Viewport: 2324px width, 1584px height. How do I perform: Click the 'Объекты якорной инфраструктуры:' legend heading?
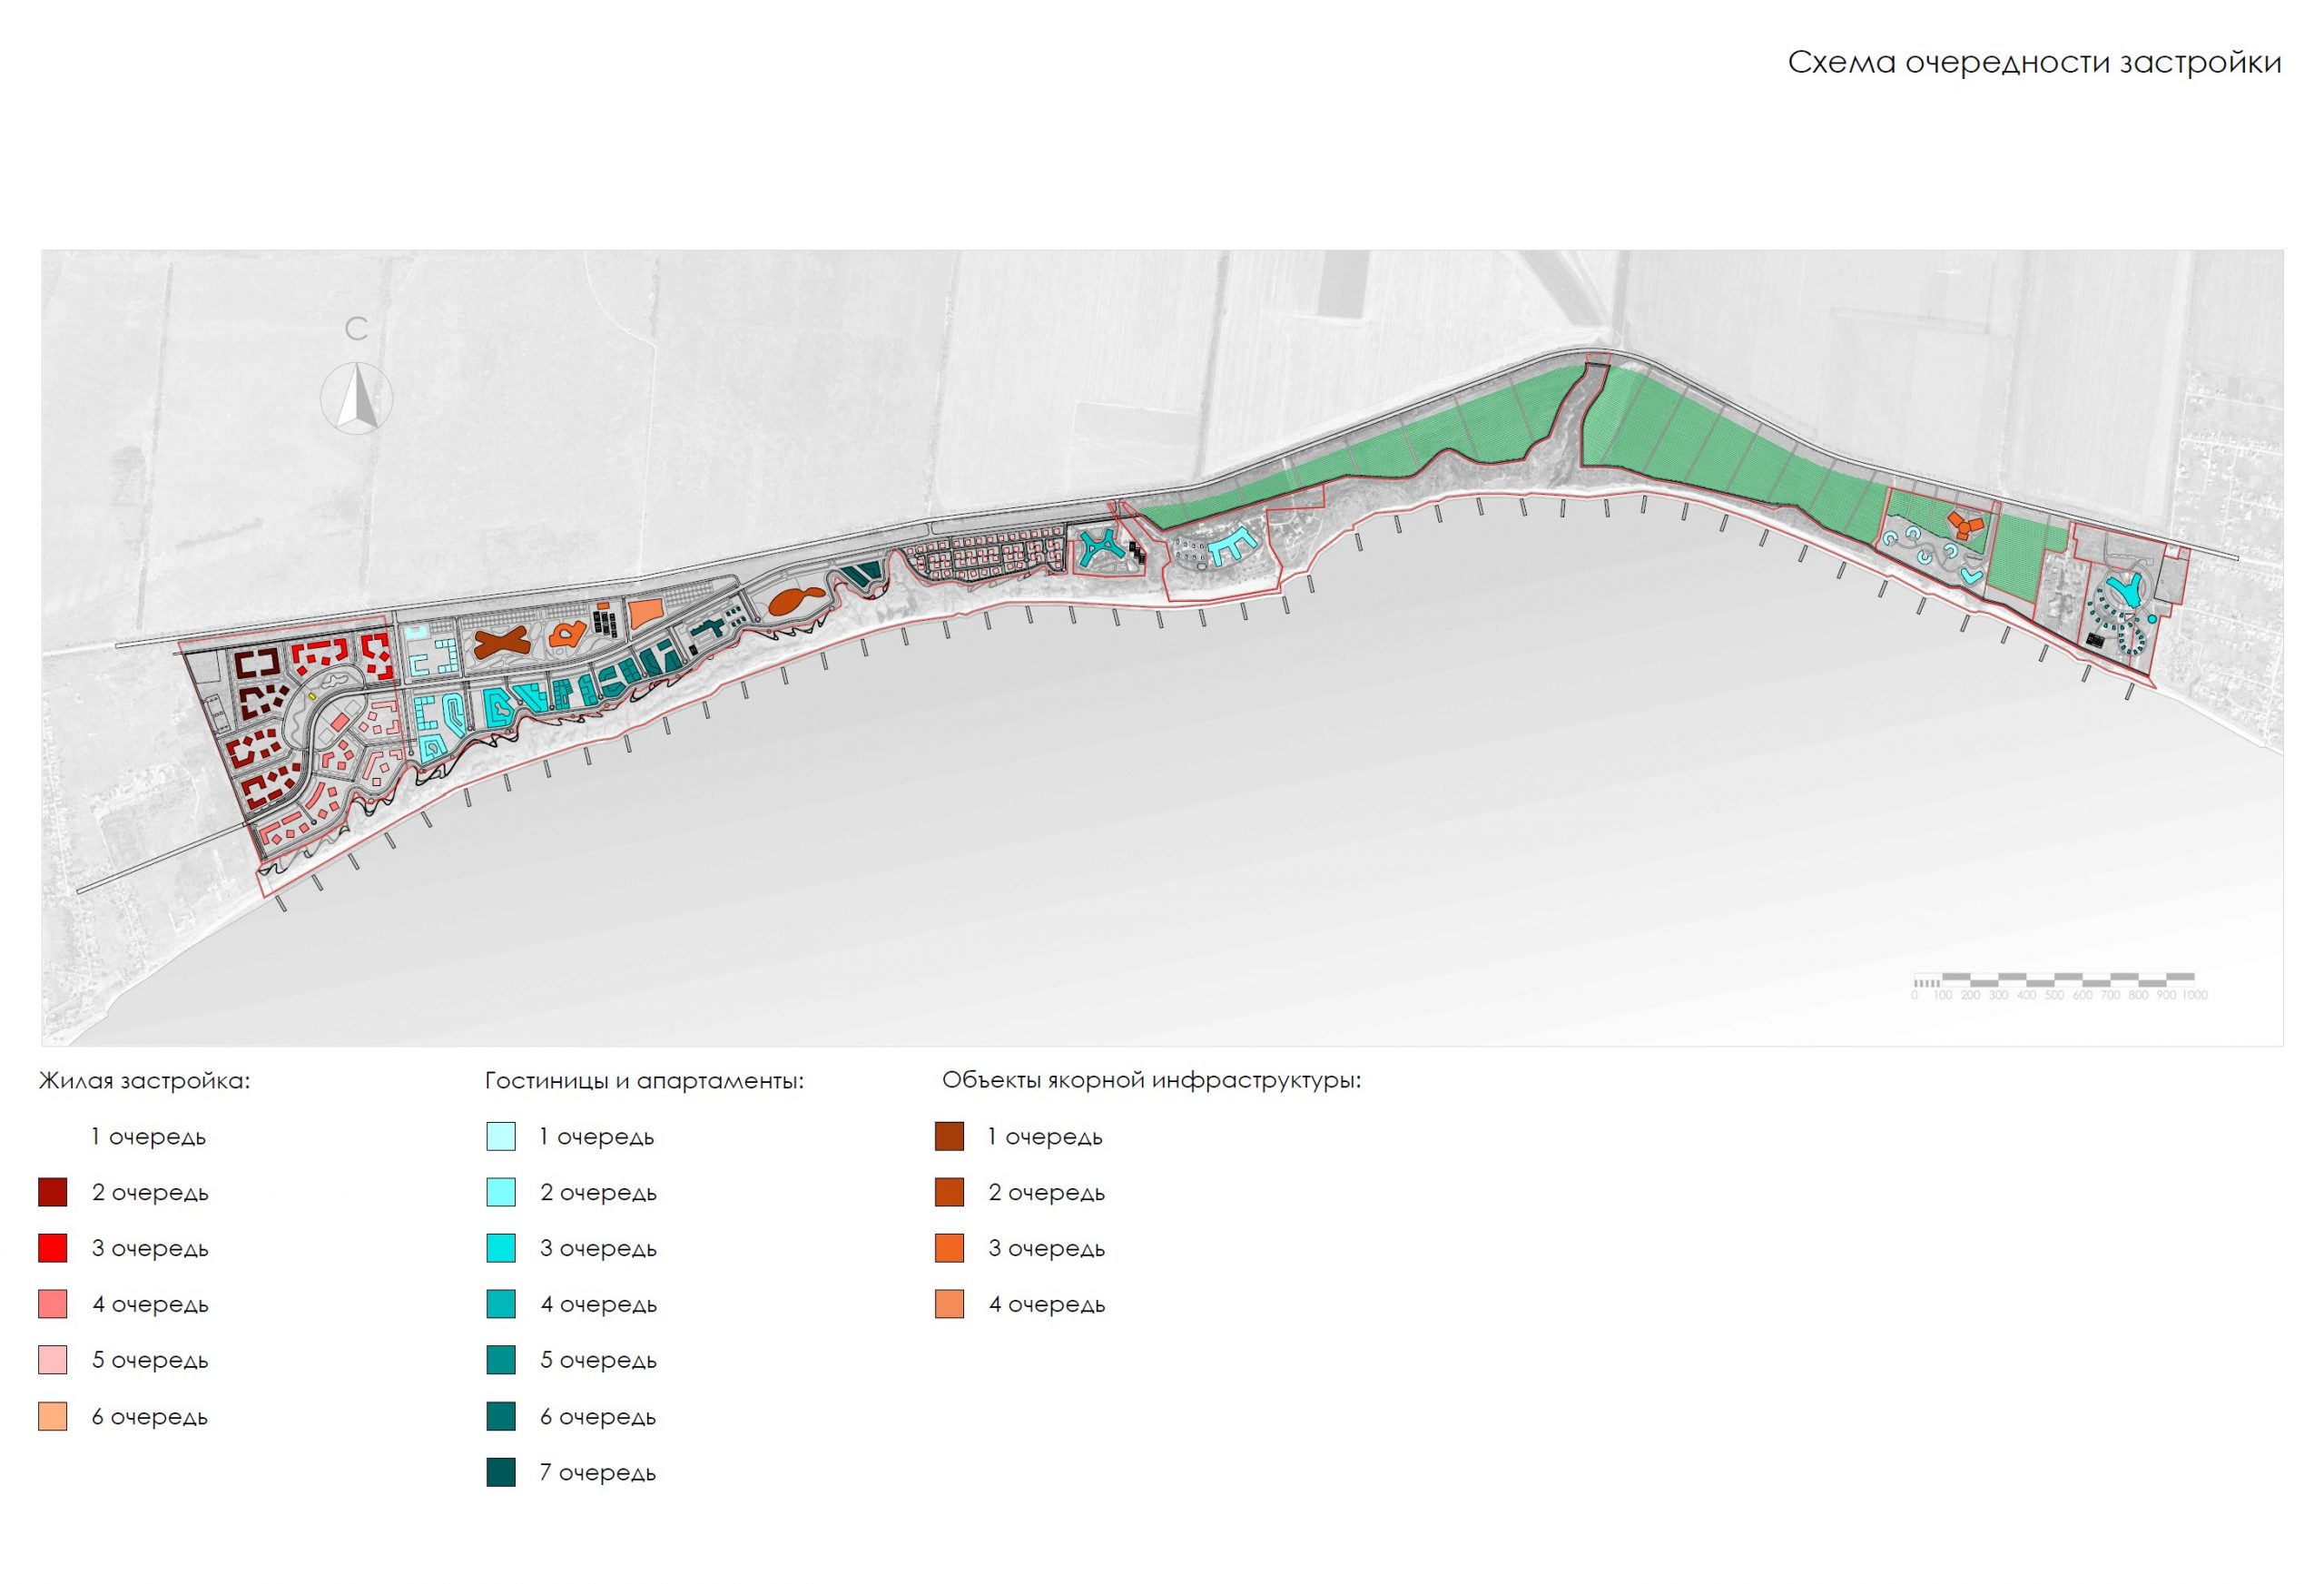[1151, 1081]
